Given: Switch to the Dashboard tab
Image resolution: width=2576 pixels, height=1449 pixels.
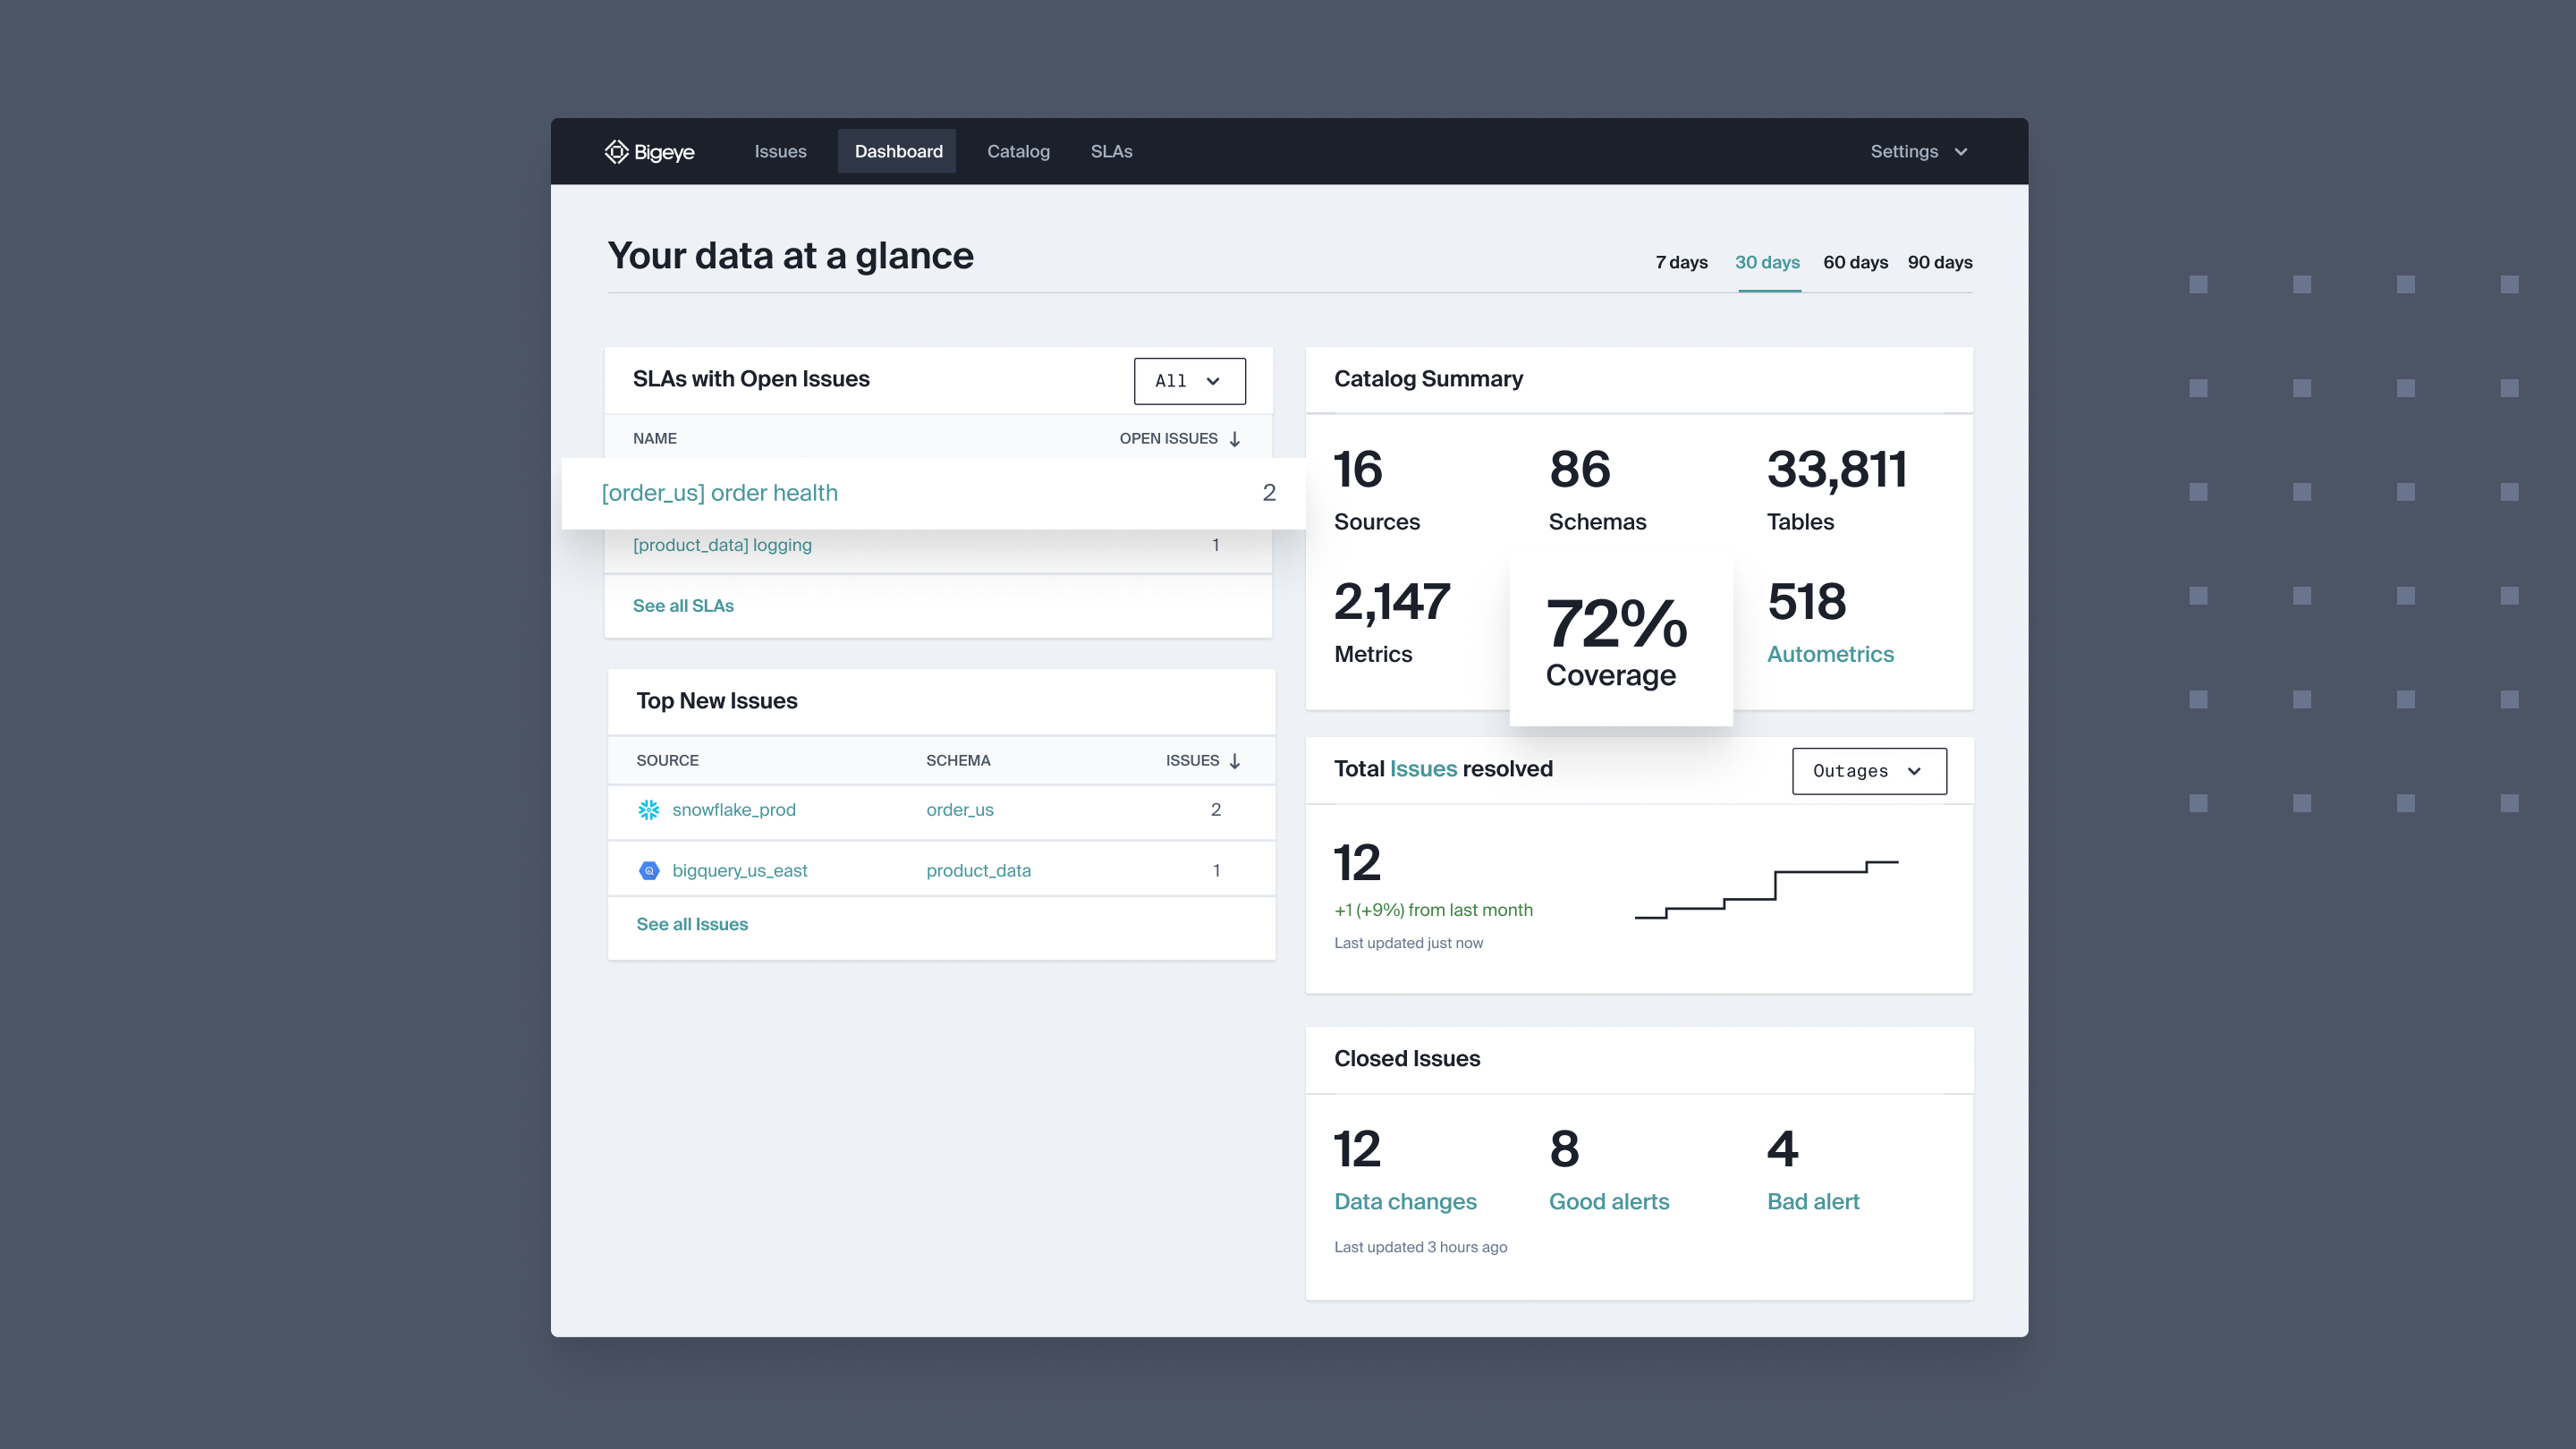Looking at the screenshot, I should click(897, 151).
